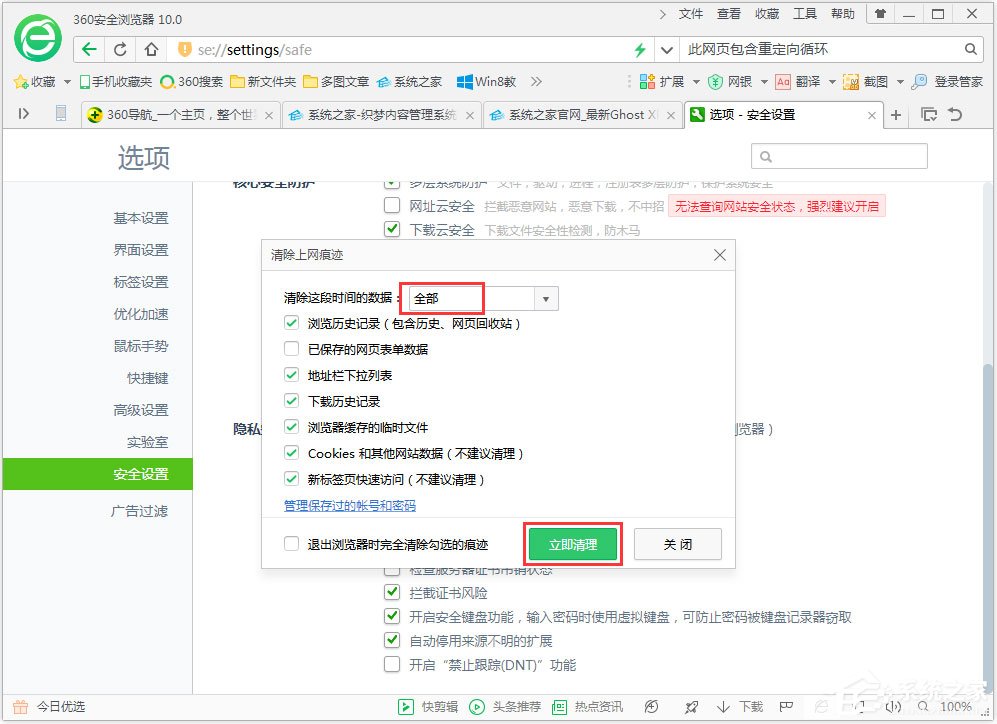Uncheck Cookies 和其他网站数据
Screen dimensions: 997x724
[291, 453]
